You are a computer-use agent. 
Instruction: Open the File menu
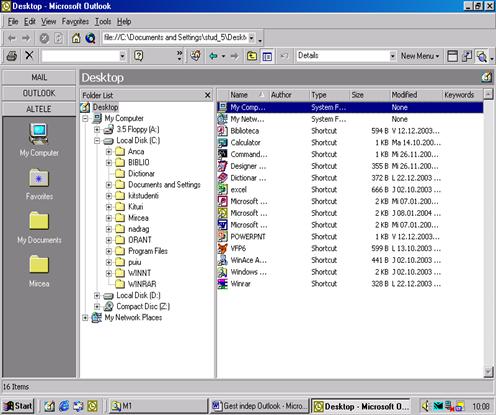pyautogui.click(x=13, y=22)
